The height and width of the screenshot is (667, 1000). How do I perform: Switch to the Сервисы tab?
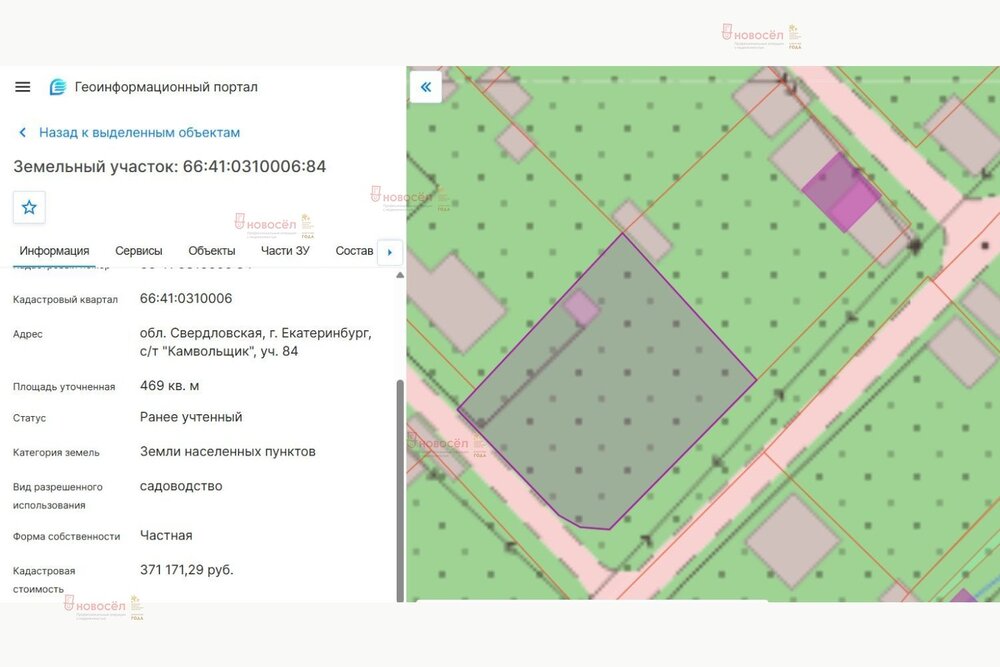pyautogui.click(x=138, y=251)
